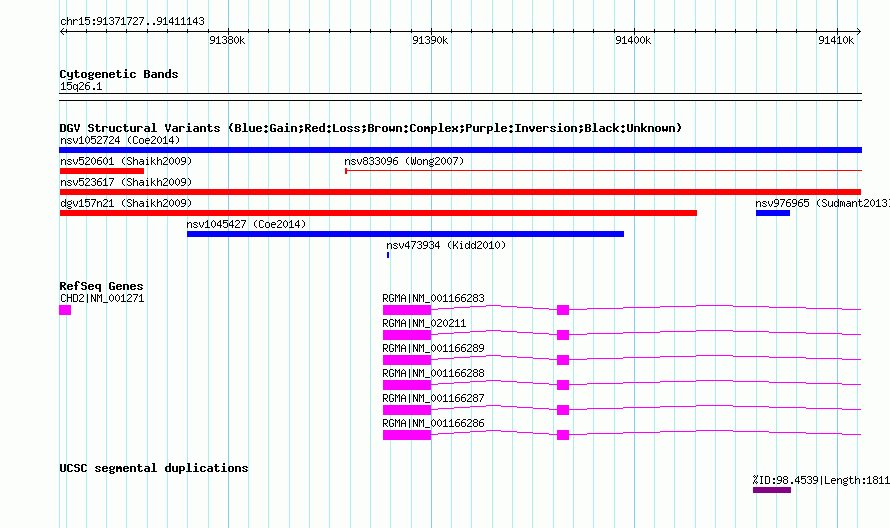Viewport: 890px width, 528px height.
Task: Click the red nsv520601 loss variant bar
Action: point(102,171)
